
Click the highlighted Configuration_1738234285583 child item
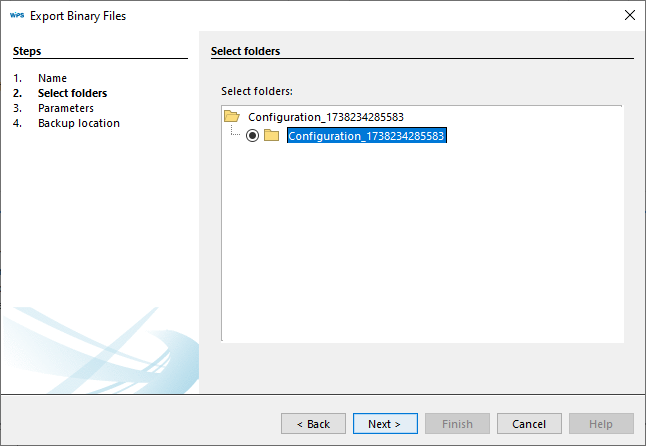point(366,136)
